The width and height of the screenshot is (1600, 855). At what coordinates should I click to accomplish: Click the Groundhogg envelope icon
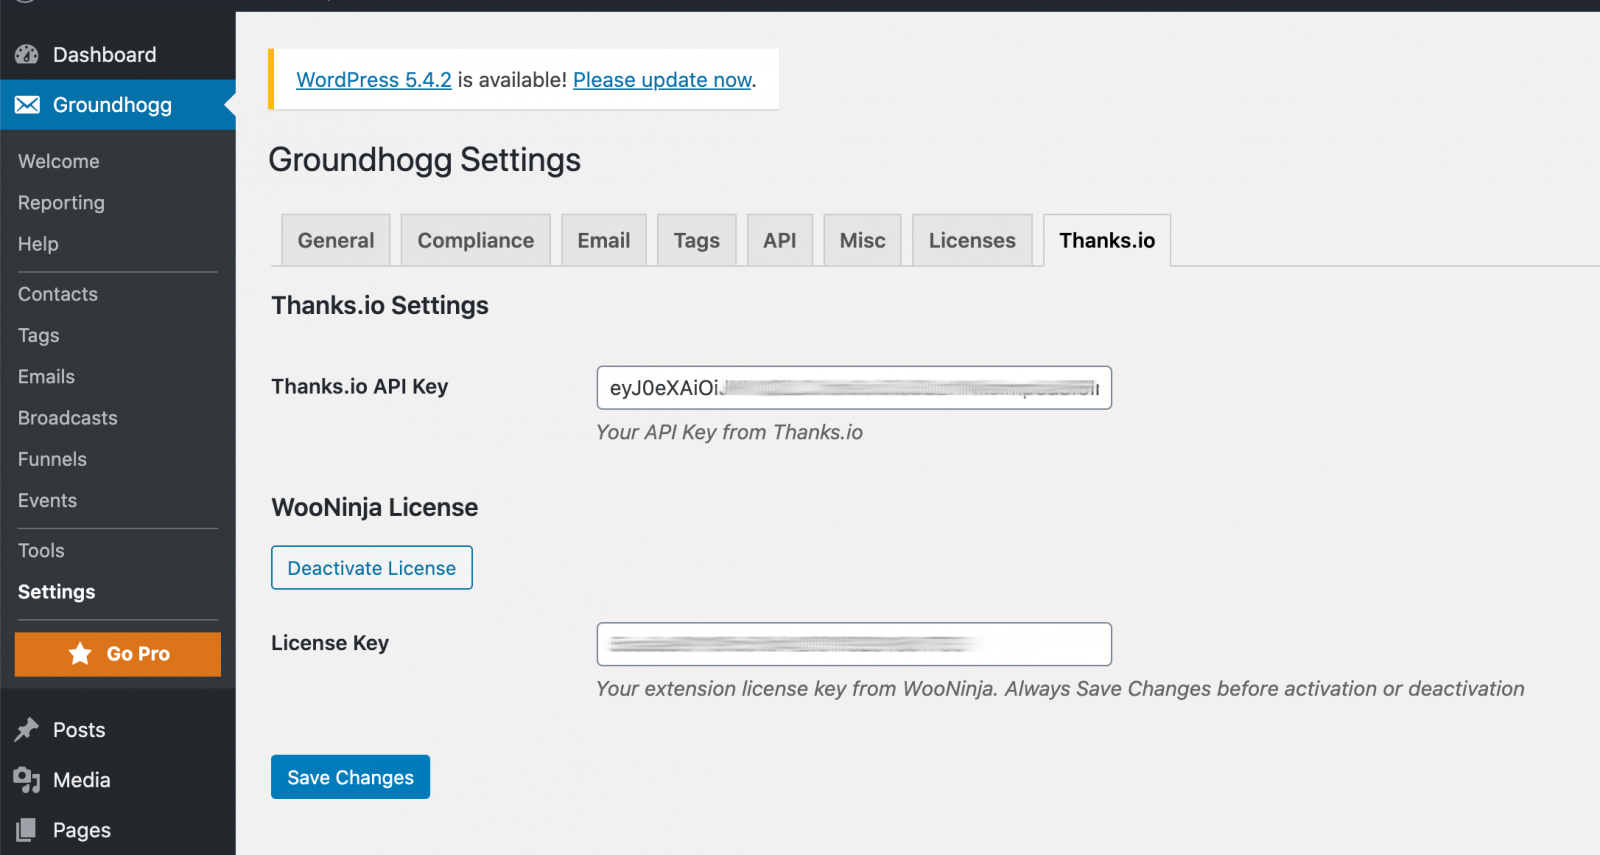pyautogui.click(x=27, y=105)
